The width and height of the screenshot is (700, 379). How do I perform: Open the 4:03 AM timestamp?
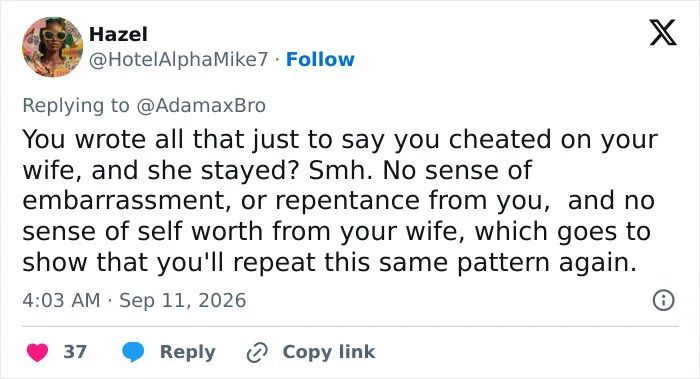click(x=61, y=300)
